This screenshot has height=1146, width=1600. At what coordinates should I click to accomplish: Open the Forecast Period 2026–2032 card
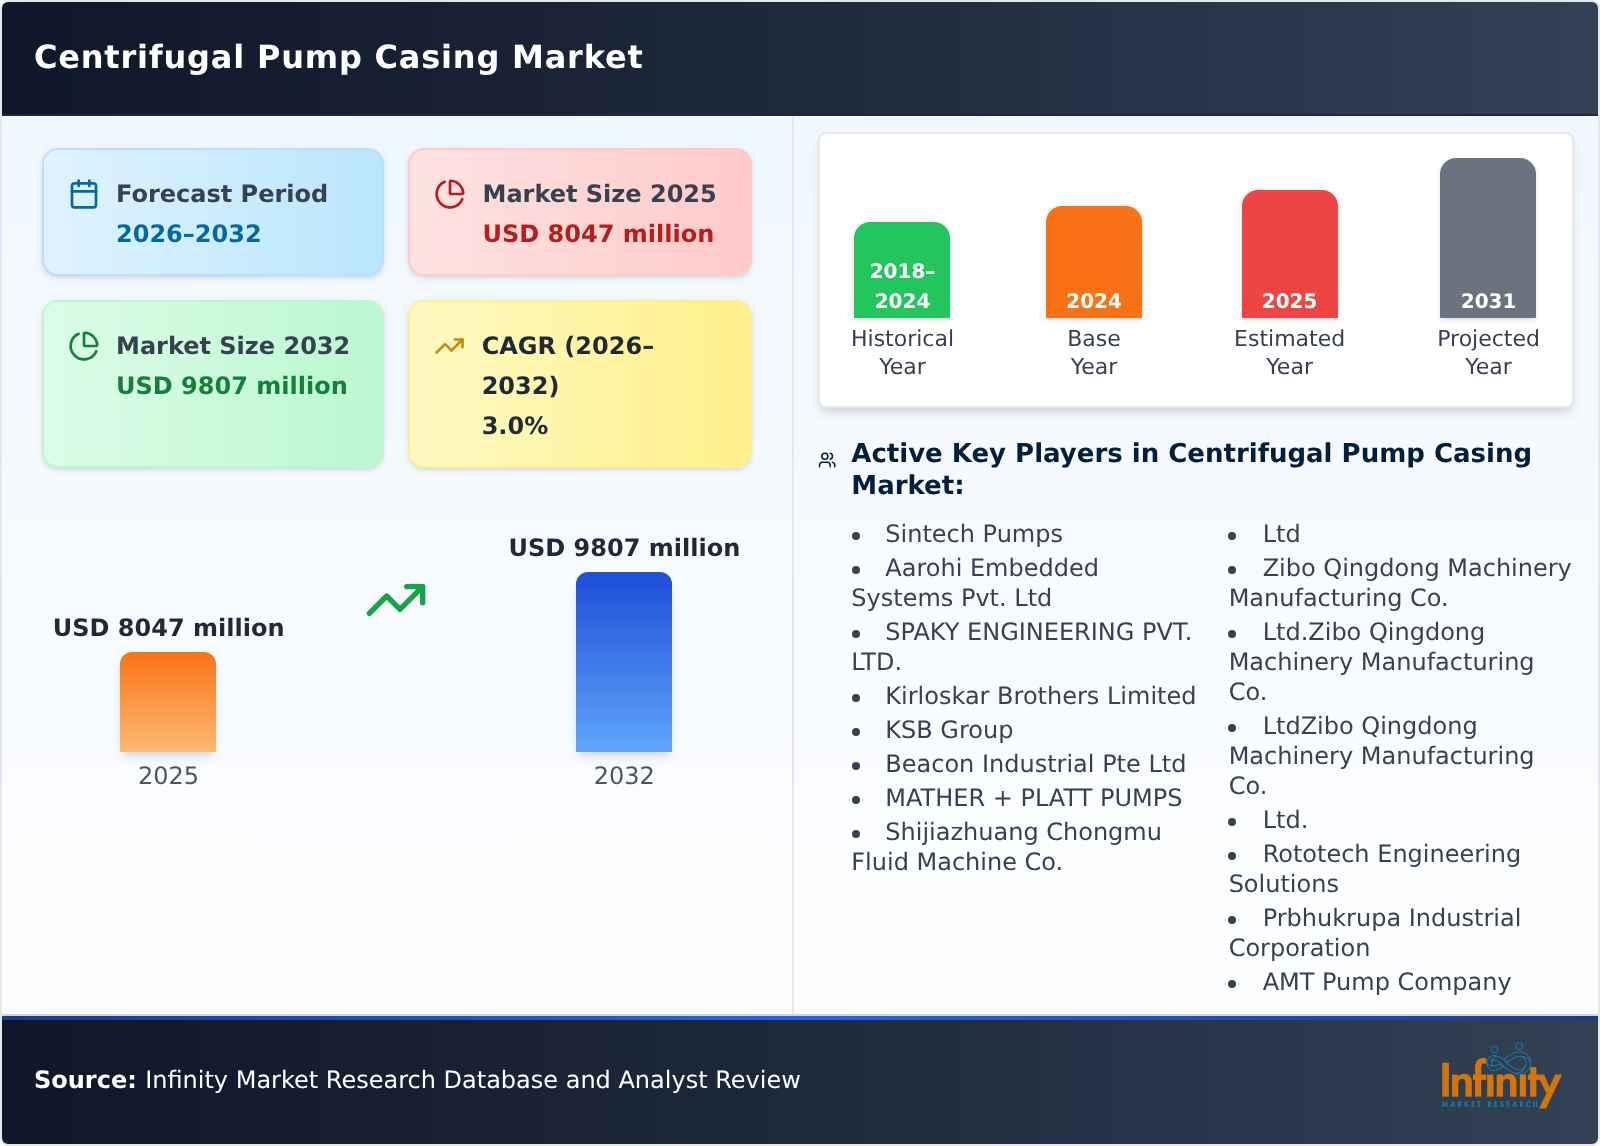[x=213, y=210]
